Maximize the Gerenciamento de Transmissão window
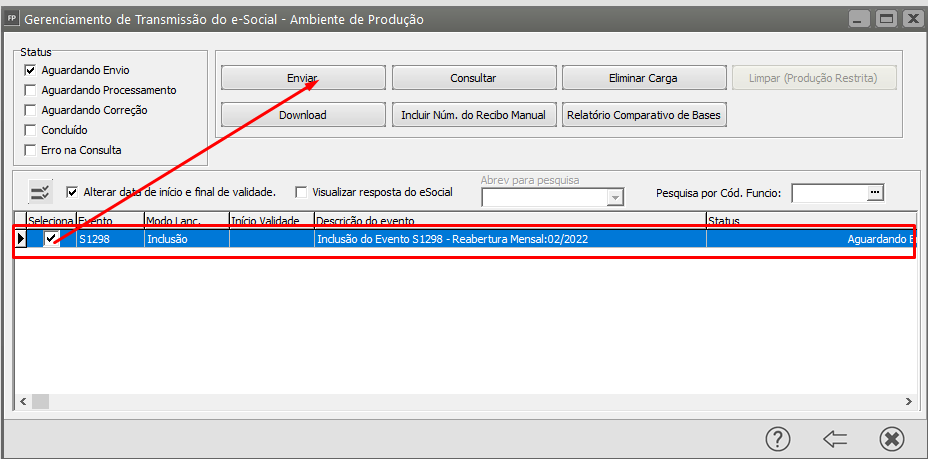This screenshot has height=459, width=928. (886, 19)
